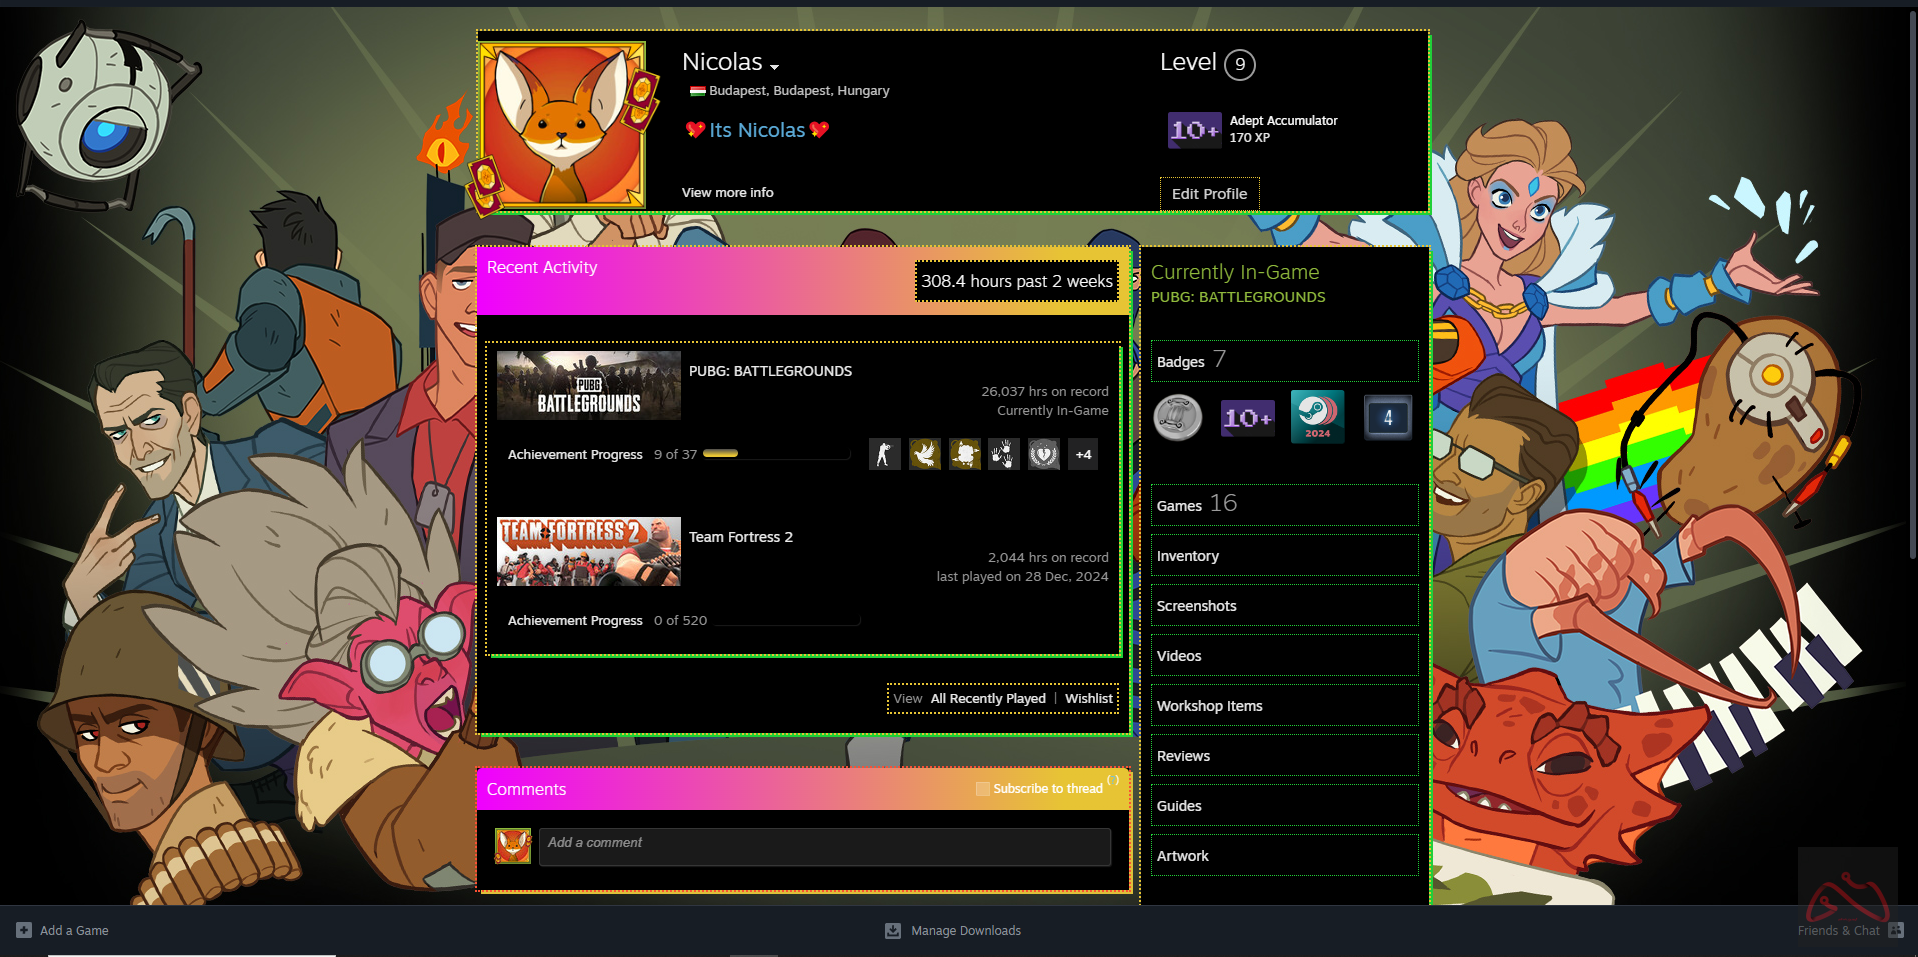Open the All Recently Played link

[987, 699]
